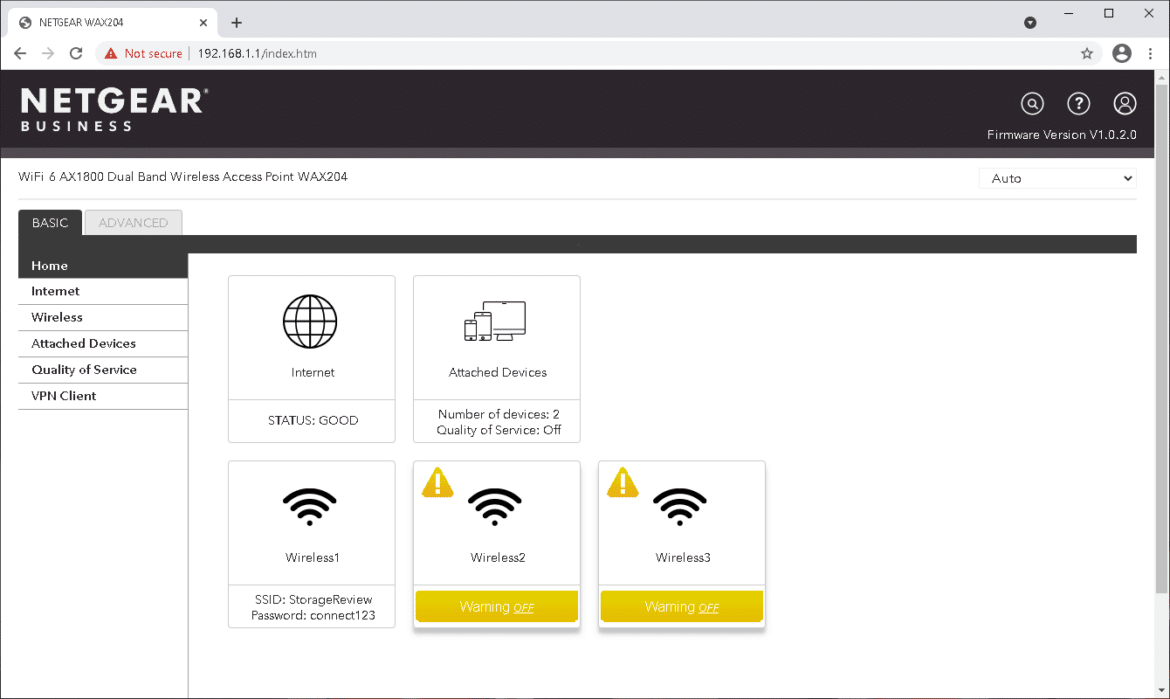The height and width of the screenshot is (699, 1170).
Task: Click the page vertical scrollbar
Action: 1161,339
